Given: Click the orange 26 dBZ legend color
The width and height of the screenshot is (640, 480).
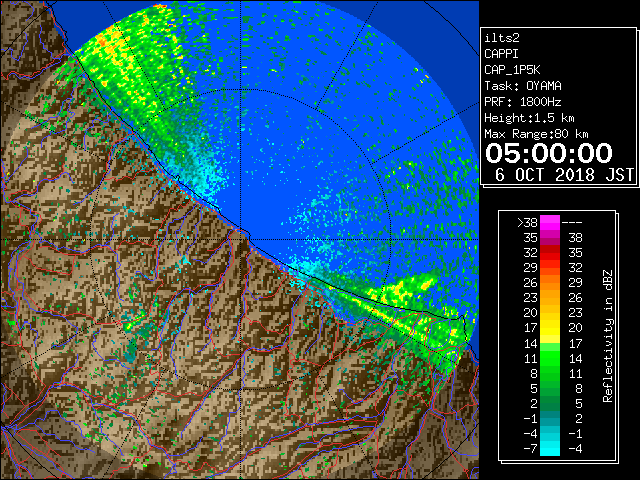Looking at the screenshot, I should pos(550,283).
